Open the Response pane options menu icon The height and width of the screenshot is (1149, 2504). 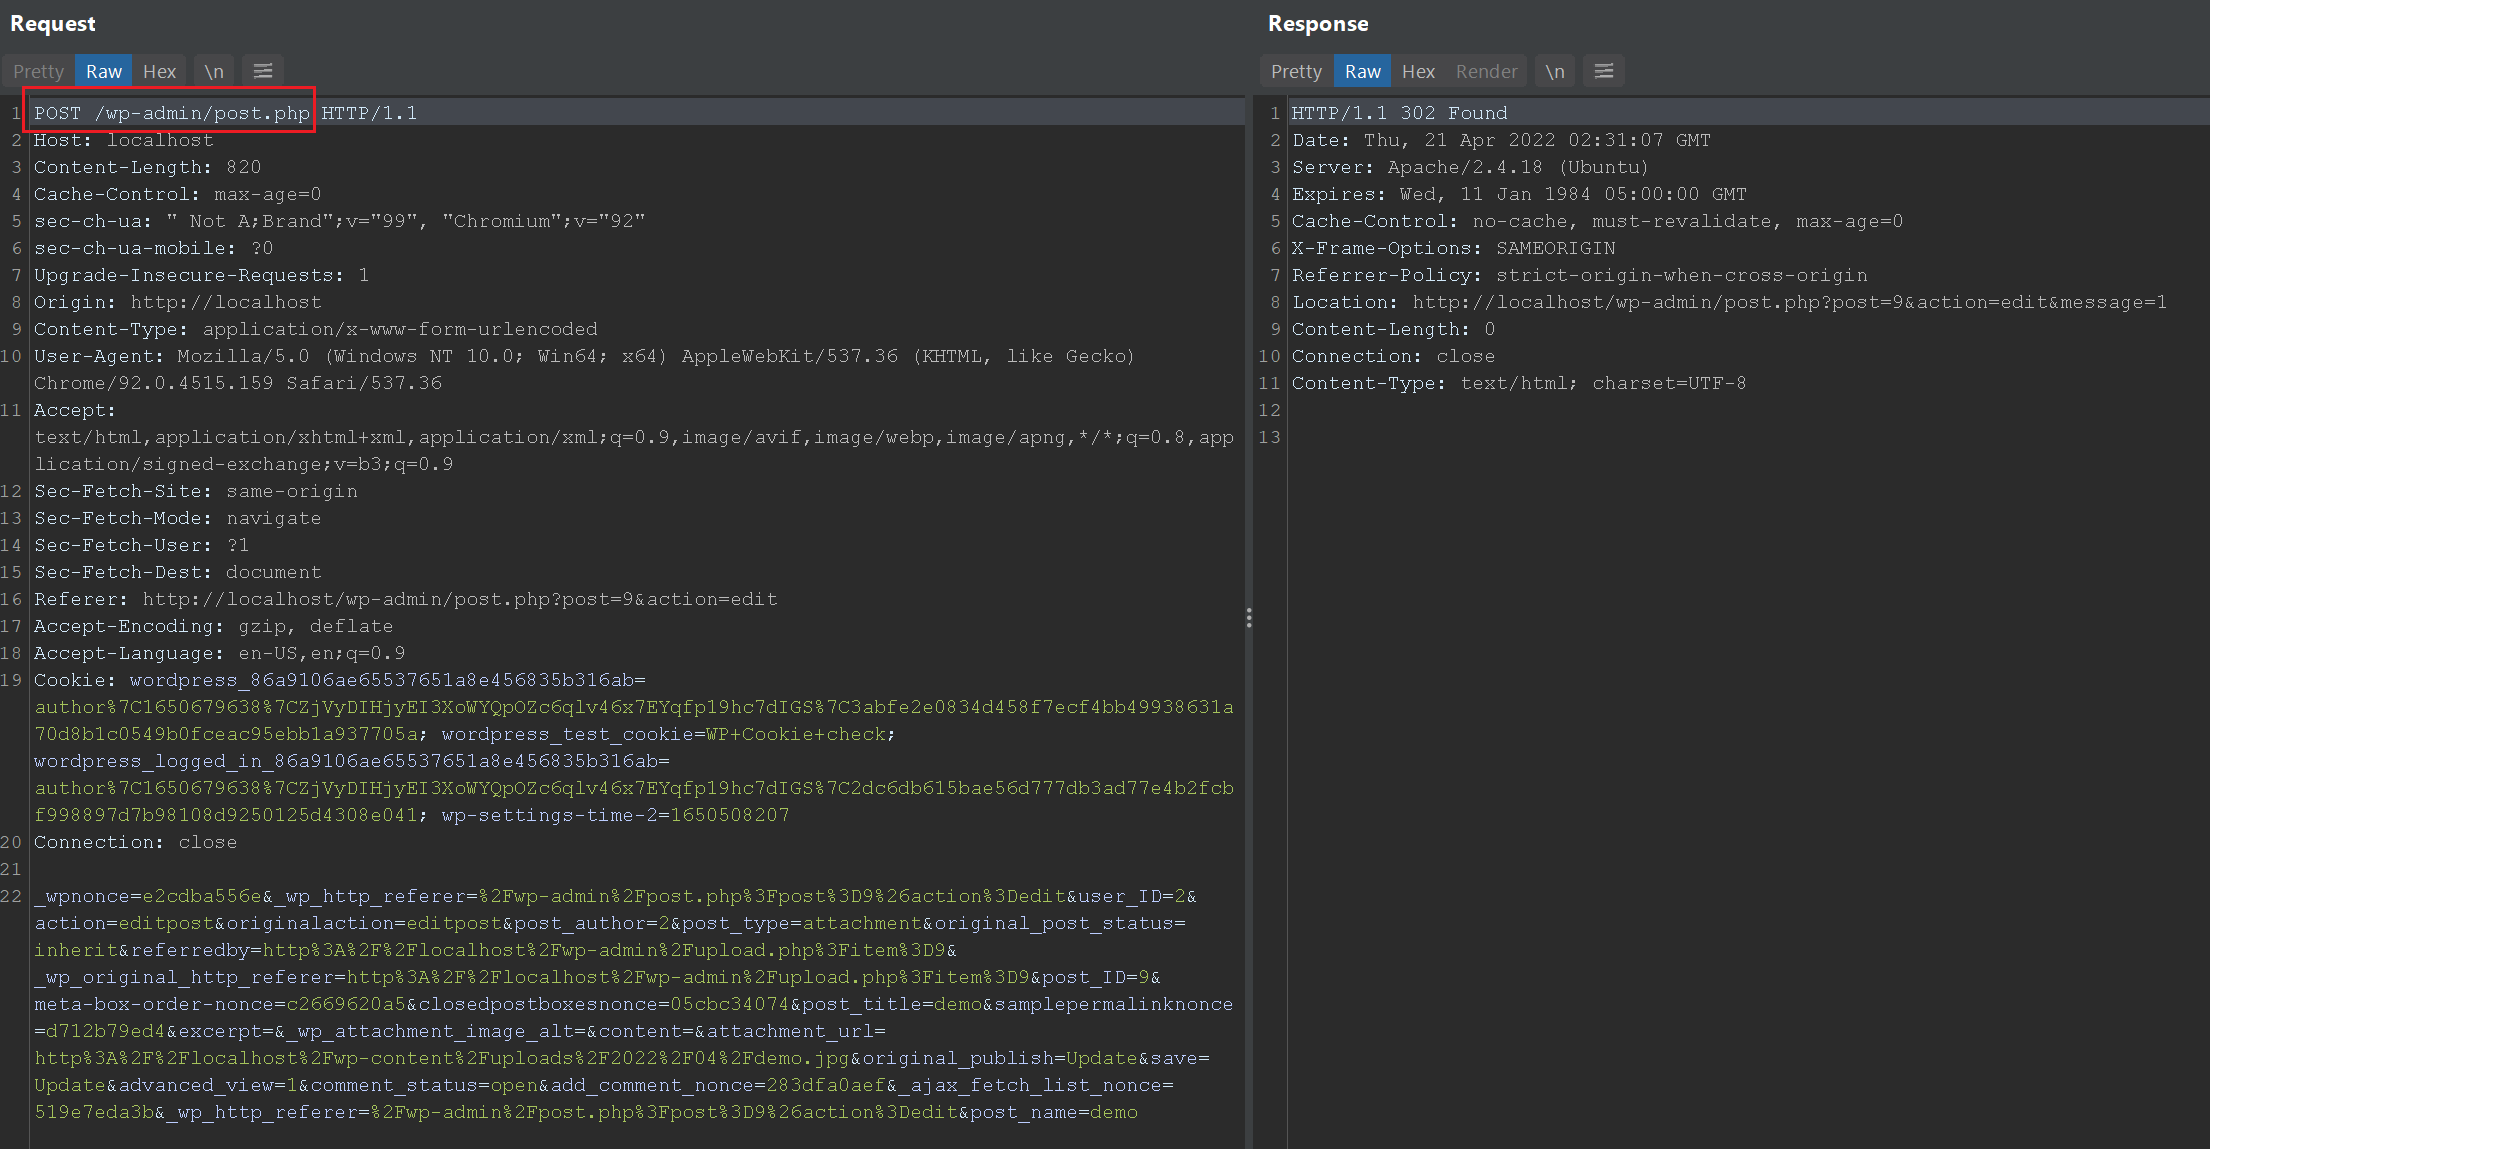click(1603, 71)
